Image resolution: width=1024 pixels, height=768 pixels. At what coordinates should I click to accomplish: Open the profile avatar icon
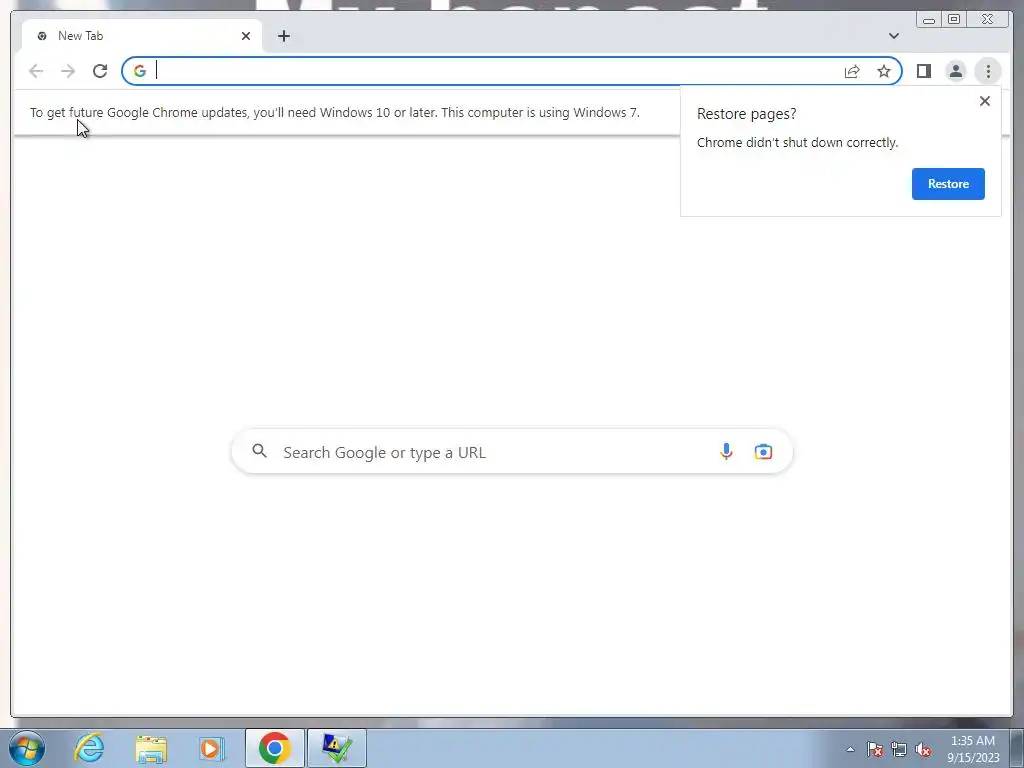[955, 71]
